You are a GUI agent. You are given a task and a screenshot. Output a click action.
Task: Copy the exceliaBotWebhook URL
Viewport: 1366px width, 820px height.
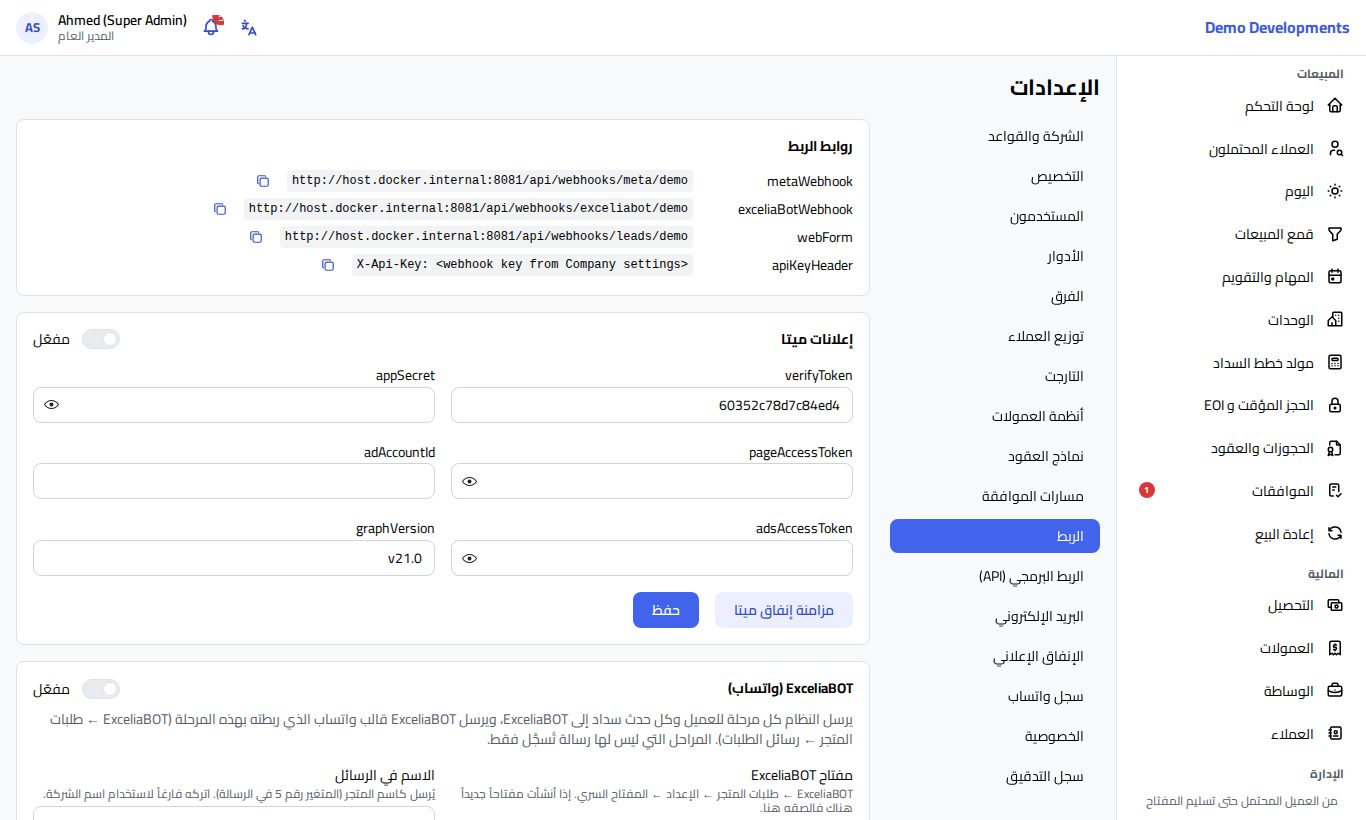[220, 209]
